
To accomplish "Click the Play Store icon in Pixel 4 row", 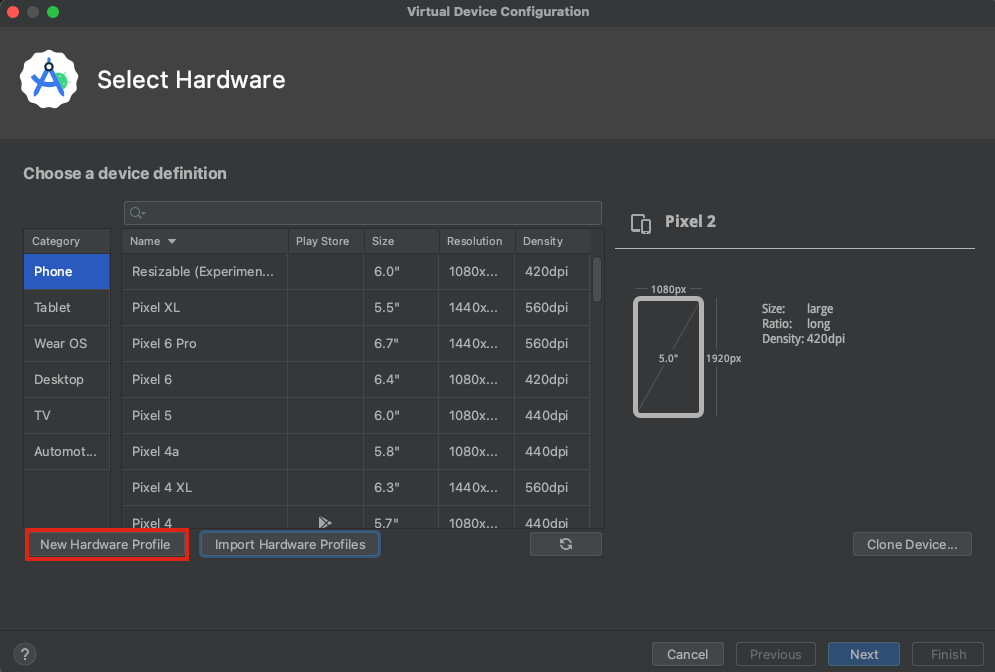I will (x=325, y=522).
